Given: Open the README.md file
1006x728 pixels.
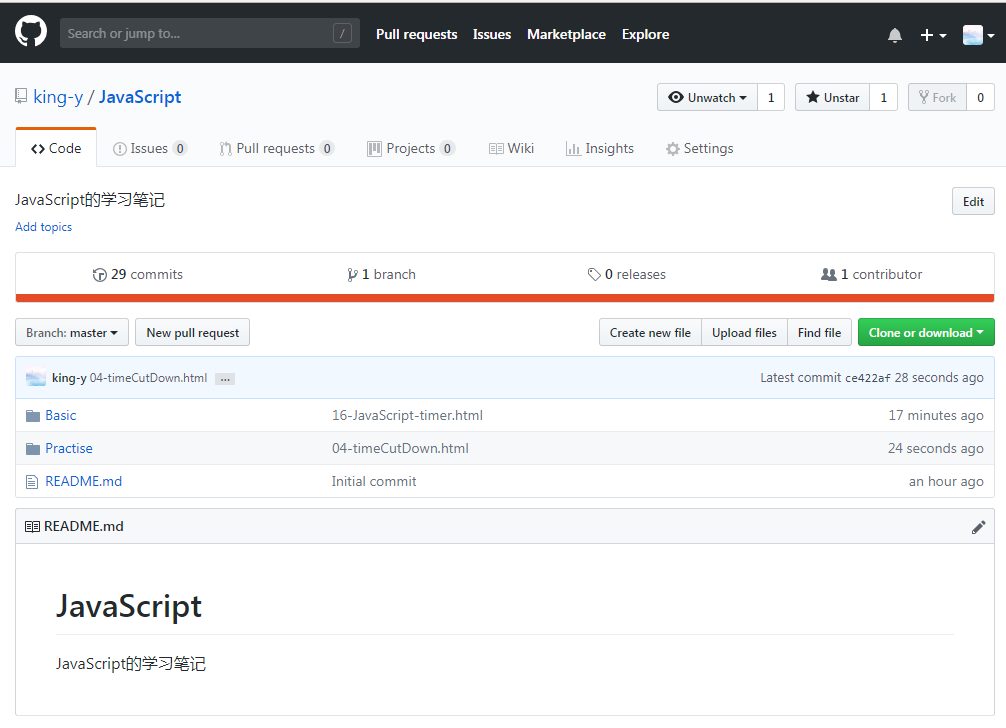Looking at the screenshot, I should [x=83, y=481].
